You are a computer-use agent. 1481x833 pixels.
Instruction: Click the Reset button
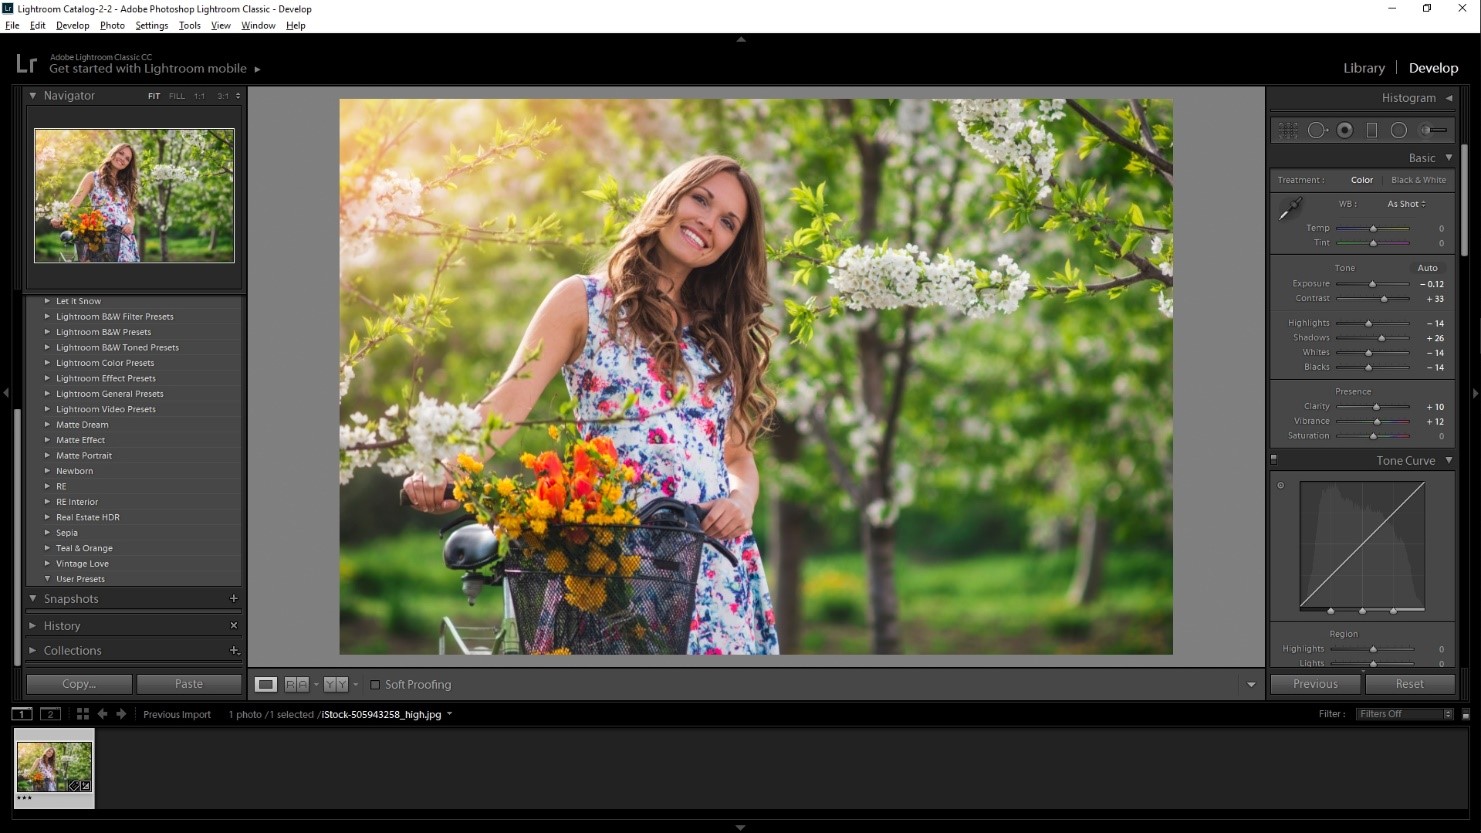point(1411,684)
